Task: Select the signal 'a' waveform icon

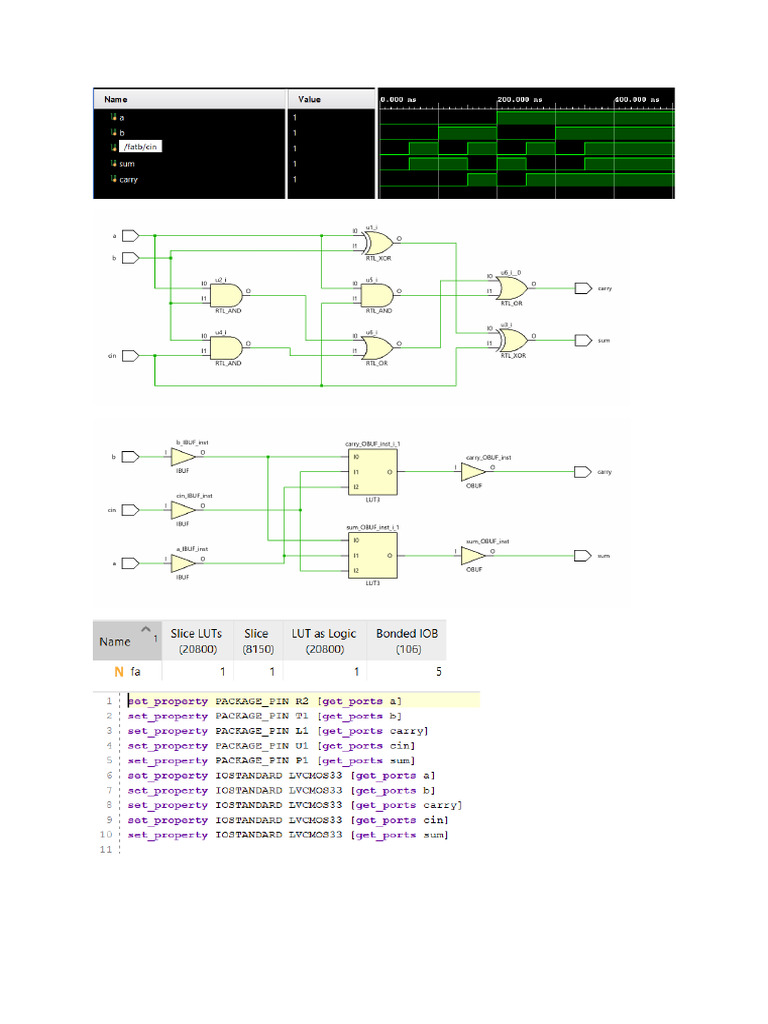Action: click(114, 118)
